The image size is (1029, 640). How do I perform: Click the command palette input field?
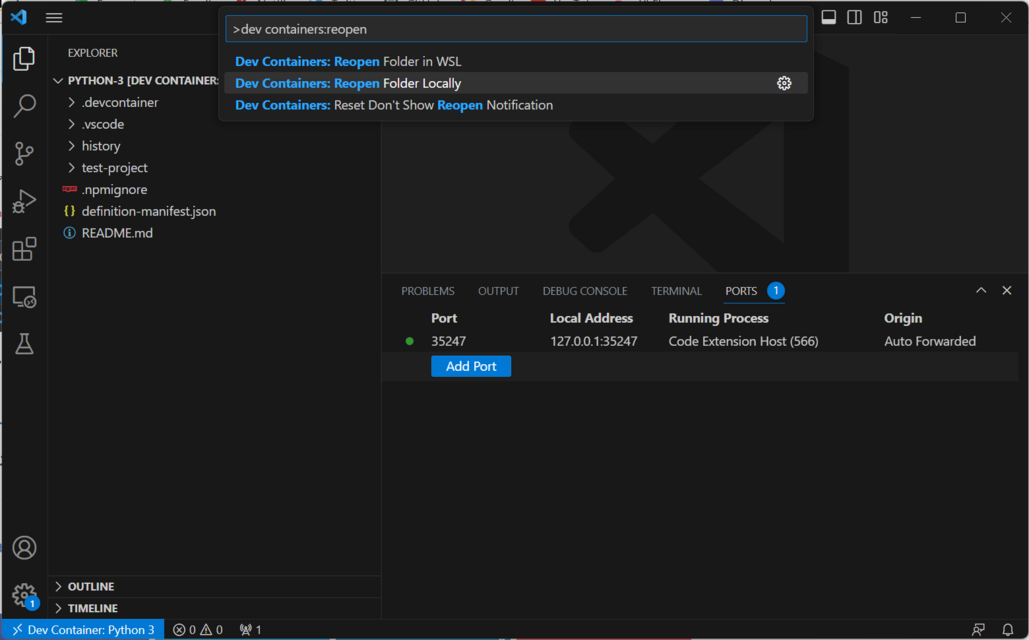[x=515, y=29]
